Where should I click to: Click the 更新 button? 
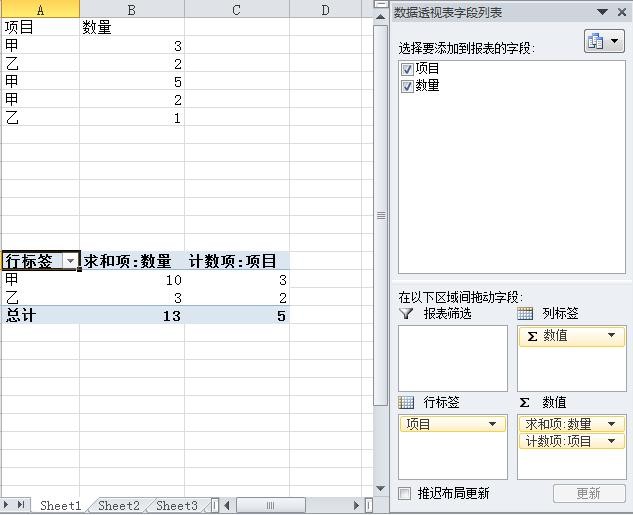(589, 493)
